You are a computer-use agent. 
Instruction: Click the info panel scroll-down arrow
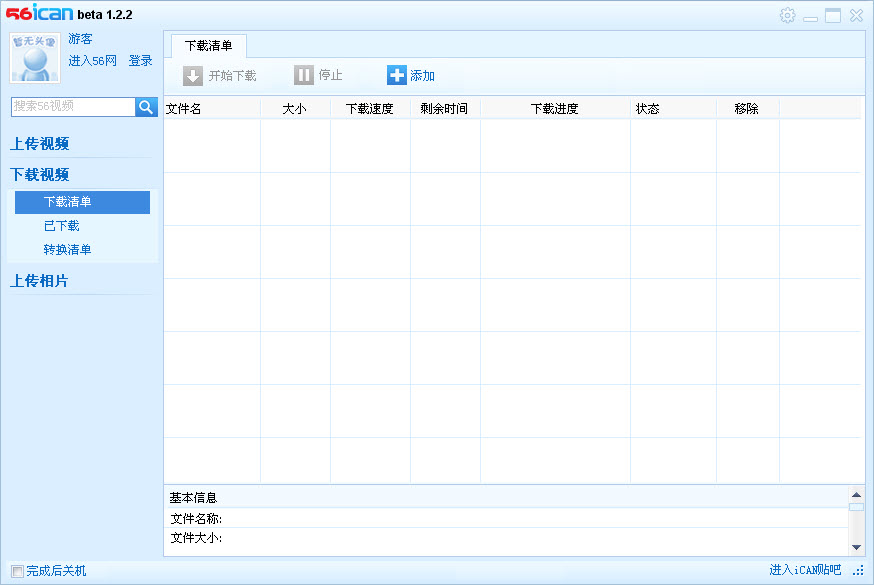pyautogui.click(x=856, y=548)
